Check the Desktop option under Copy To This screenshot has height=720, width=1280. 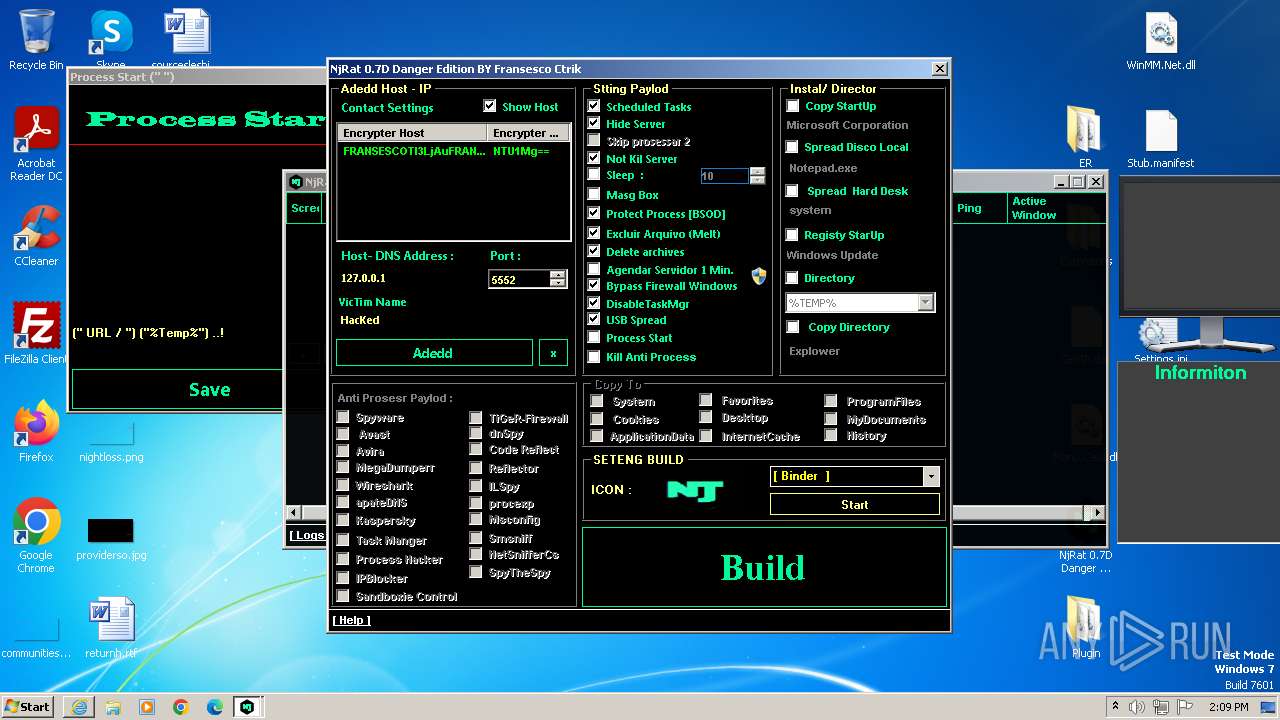coord(706,417)
